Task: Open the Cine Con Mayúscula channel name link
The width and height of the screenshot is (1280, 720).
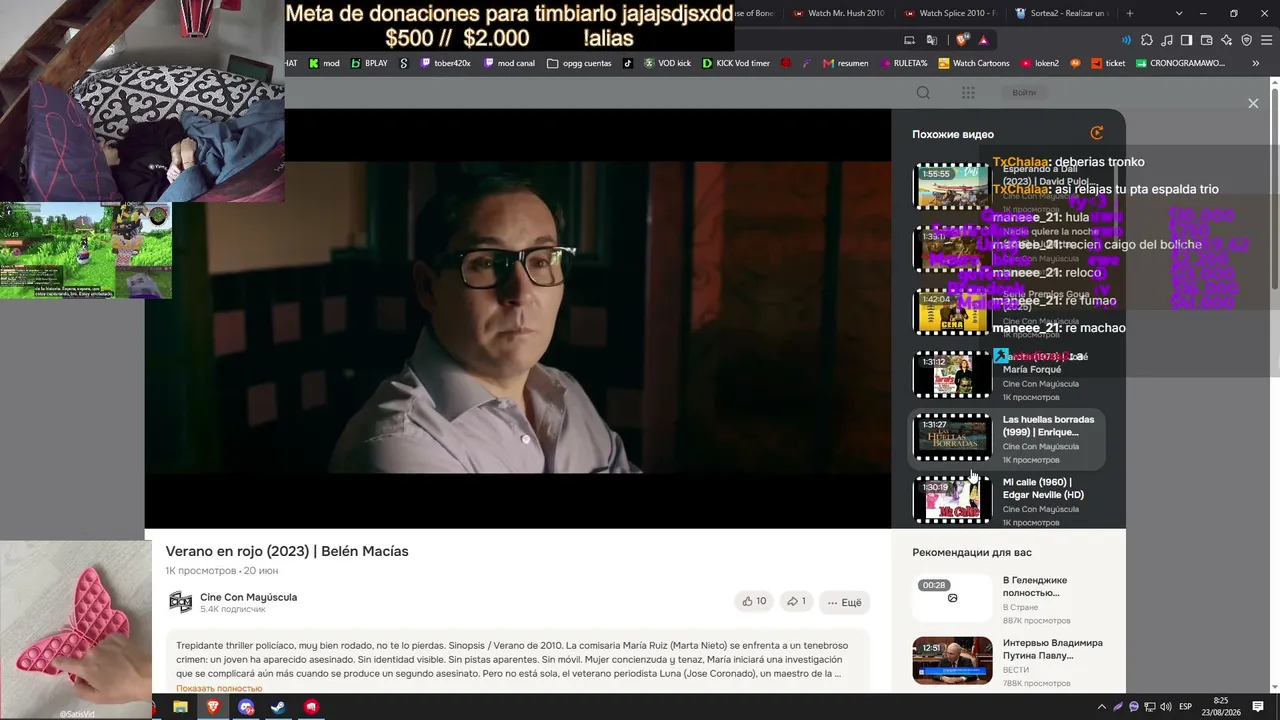Action: coord(248,597)
